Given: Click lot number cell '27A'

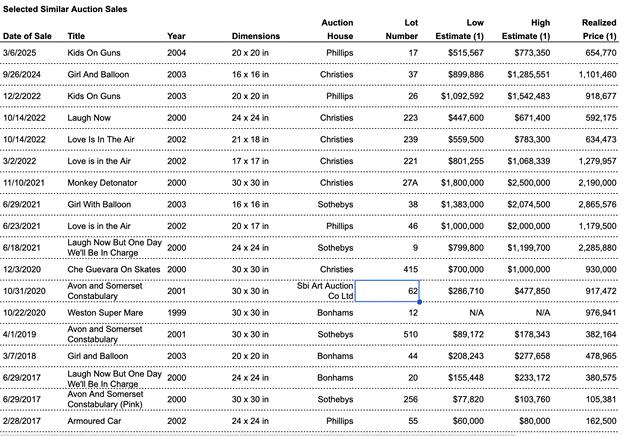Looking at the screenshot, I should 409,184.
